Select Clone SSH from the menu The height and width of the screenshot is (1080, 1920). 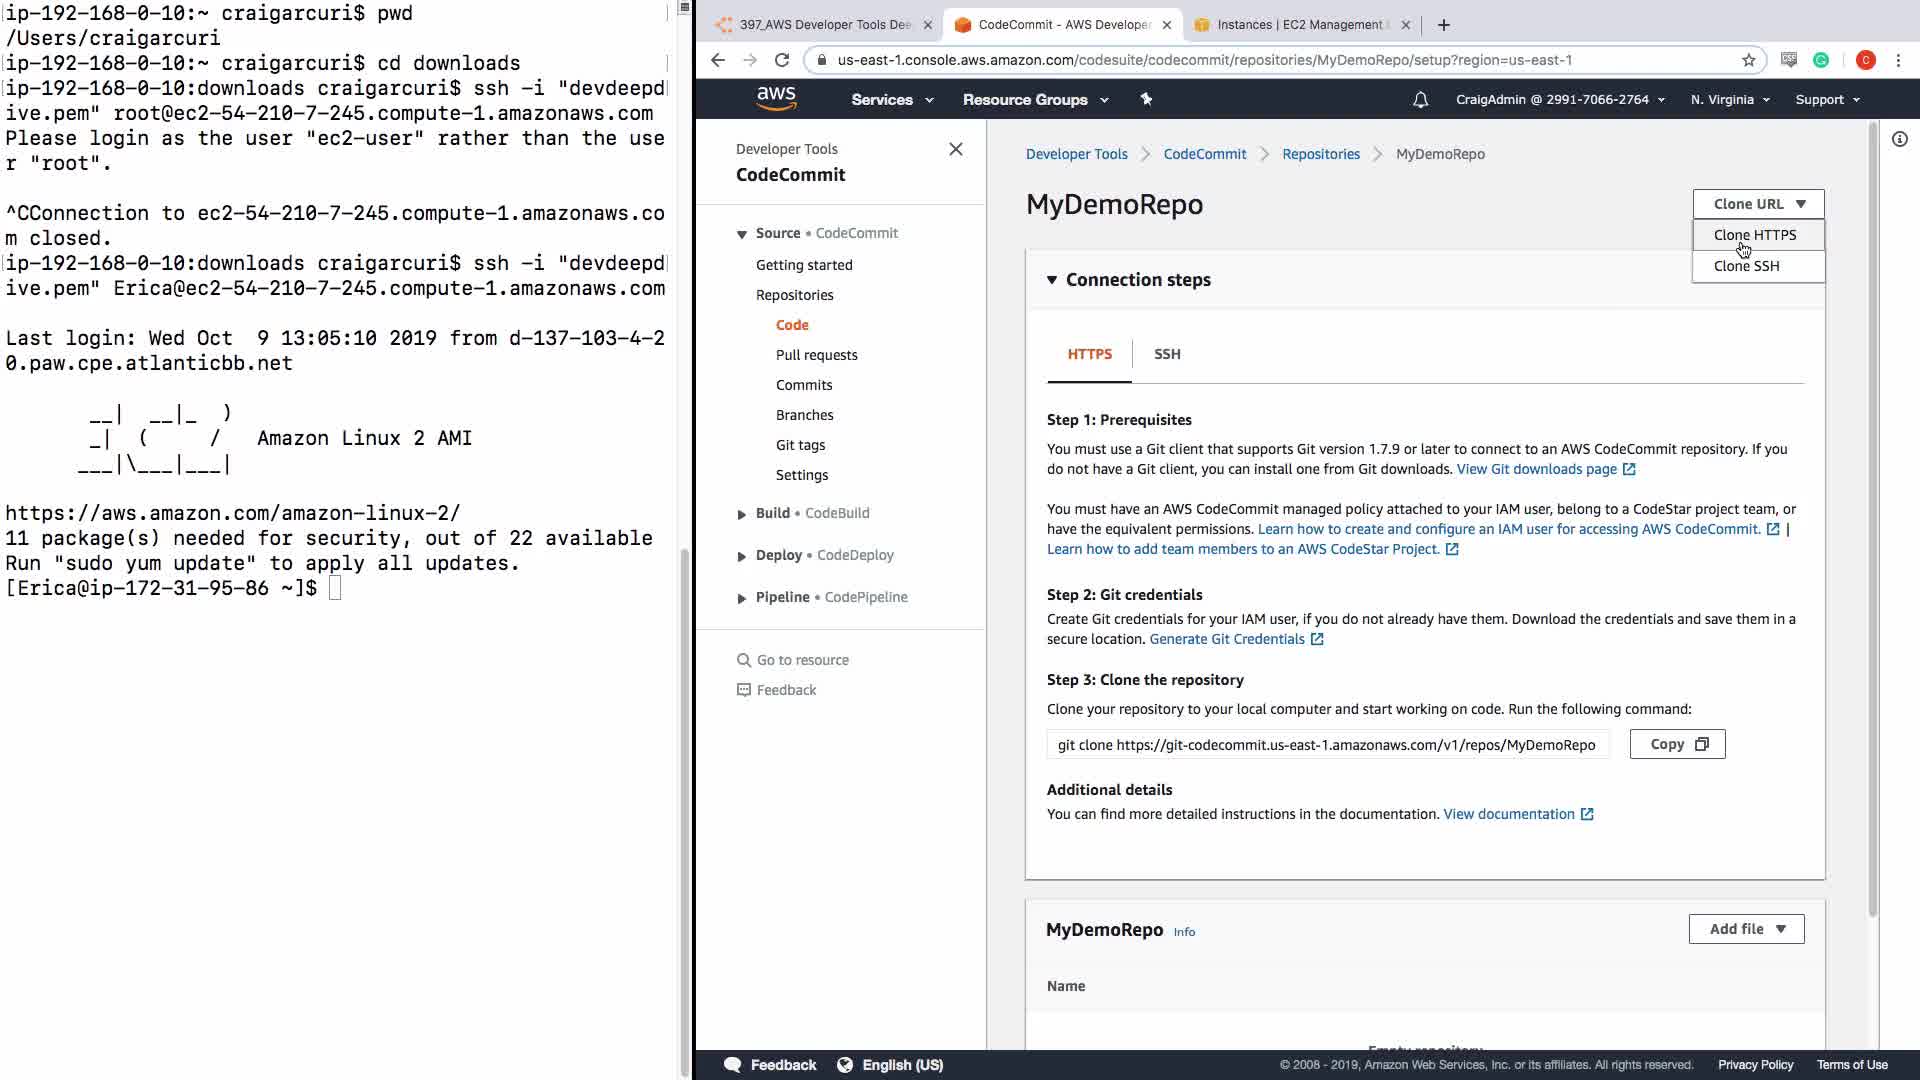[x=1746, y=266]
